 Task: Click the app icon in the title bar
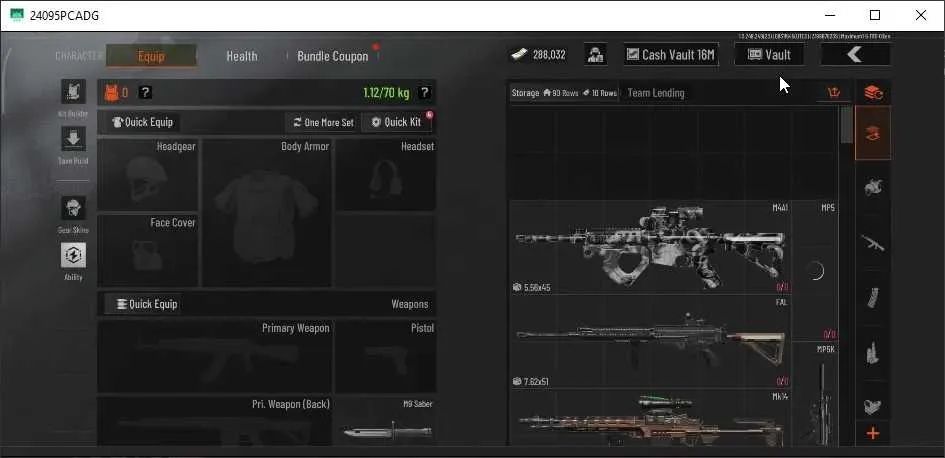point(17,15)
